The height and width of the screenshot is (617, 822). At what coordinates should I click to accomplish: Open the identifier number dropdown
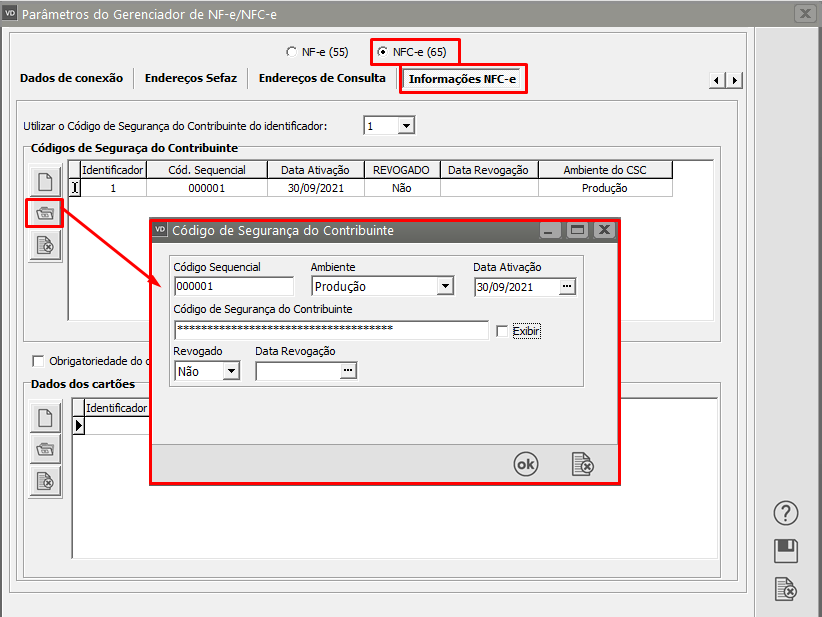click(x=405, y=126)
